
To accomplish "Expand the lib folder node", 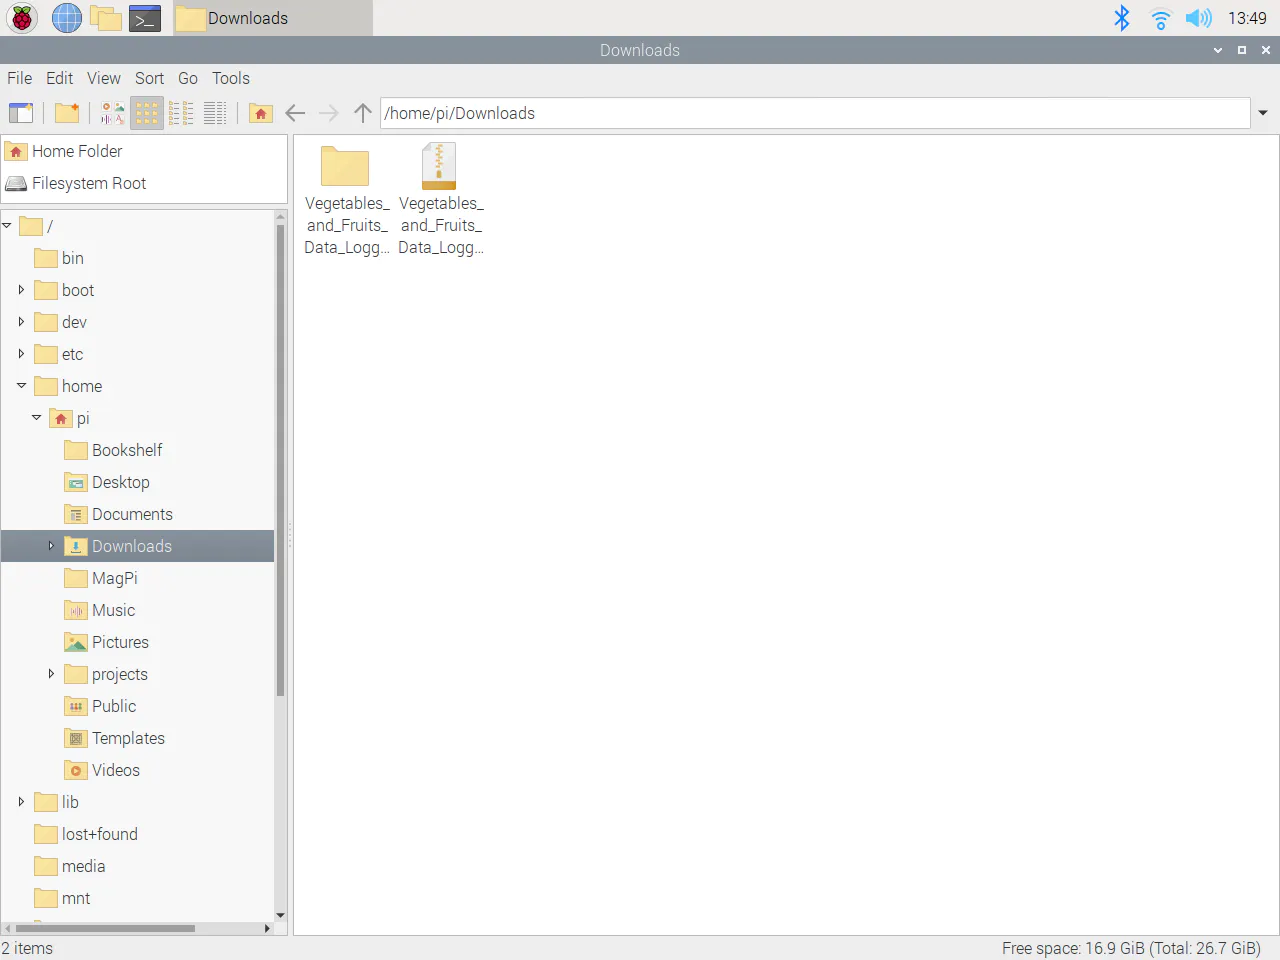I will pyautogui.click(x=21, y=802).
